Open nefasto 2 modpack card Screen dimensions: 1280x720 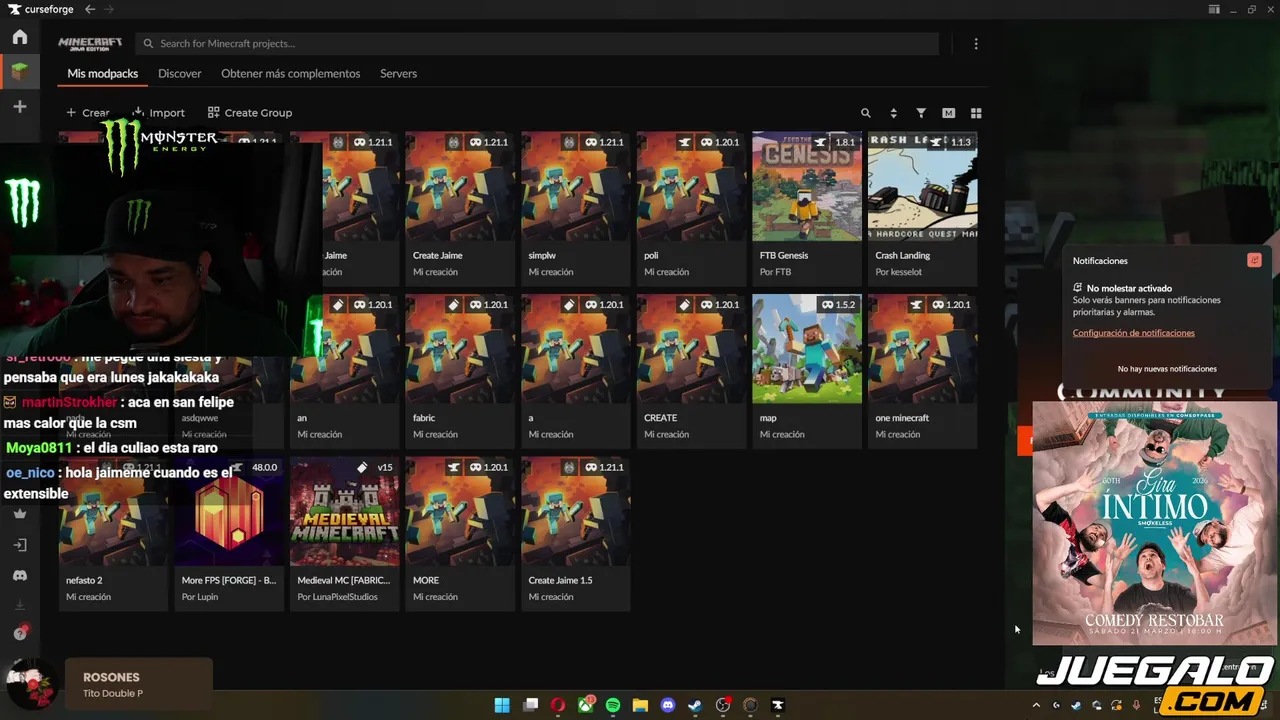113,533
